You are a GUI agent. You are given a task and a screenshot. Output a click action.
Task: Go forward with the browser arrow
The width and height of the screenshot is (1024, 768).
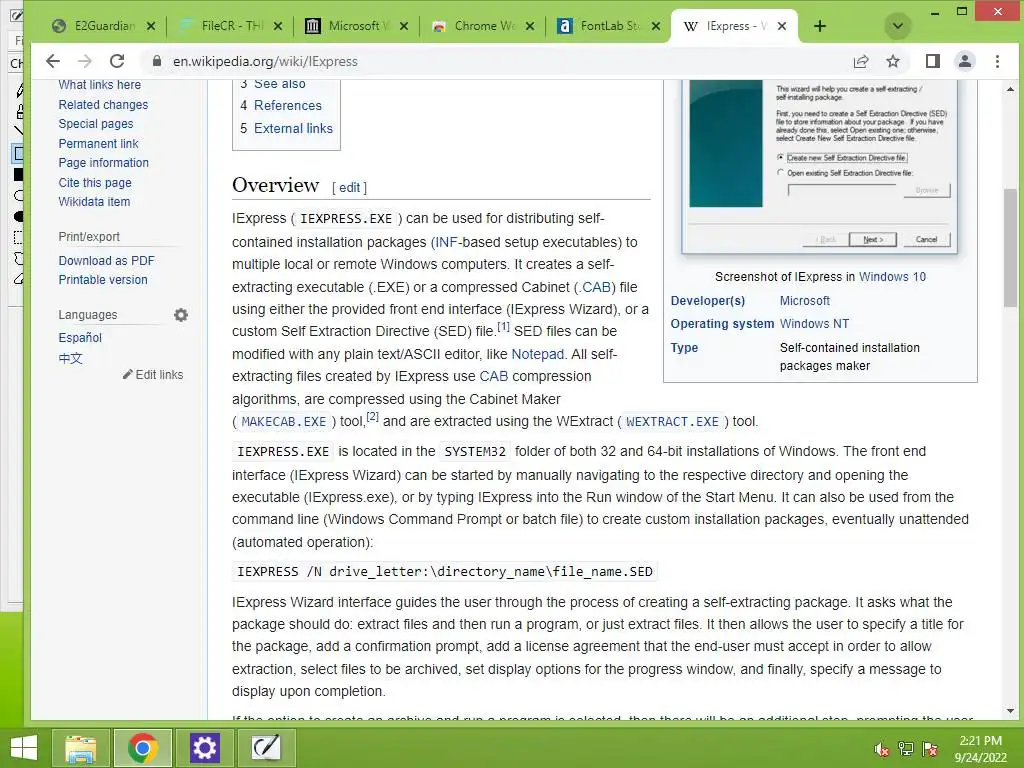85,61
